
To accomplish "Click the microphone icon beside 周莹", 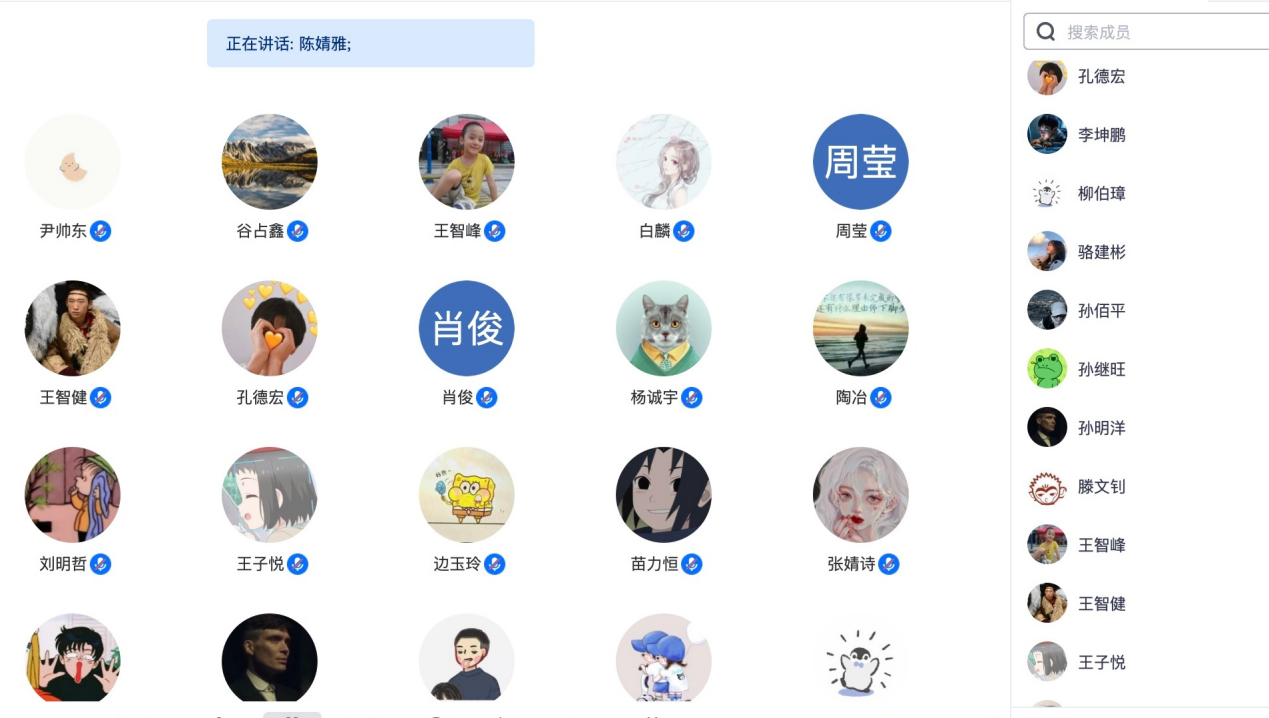I will coord(880,231).
